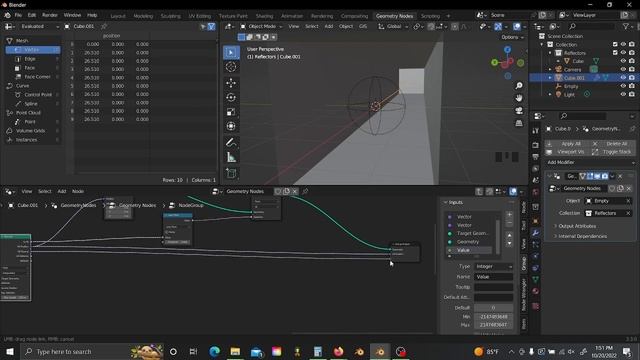Image resolution: width=640 pixels, height=360 pixels.
Task: Hide the Camera via its eye icon
Action: coord(623,69)
